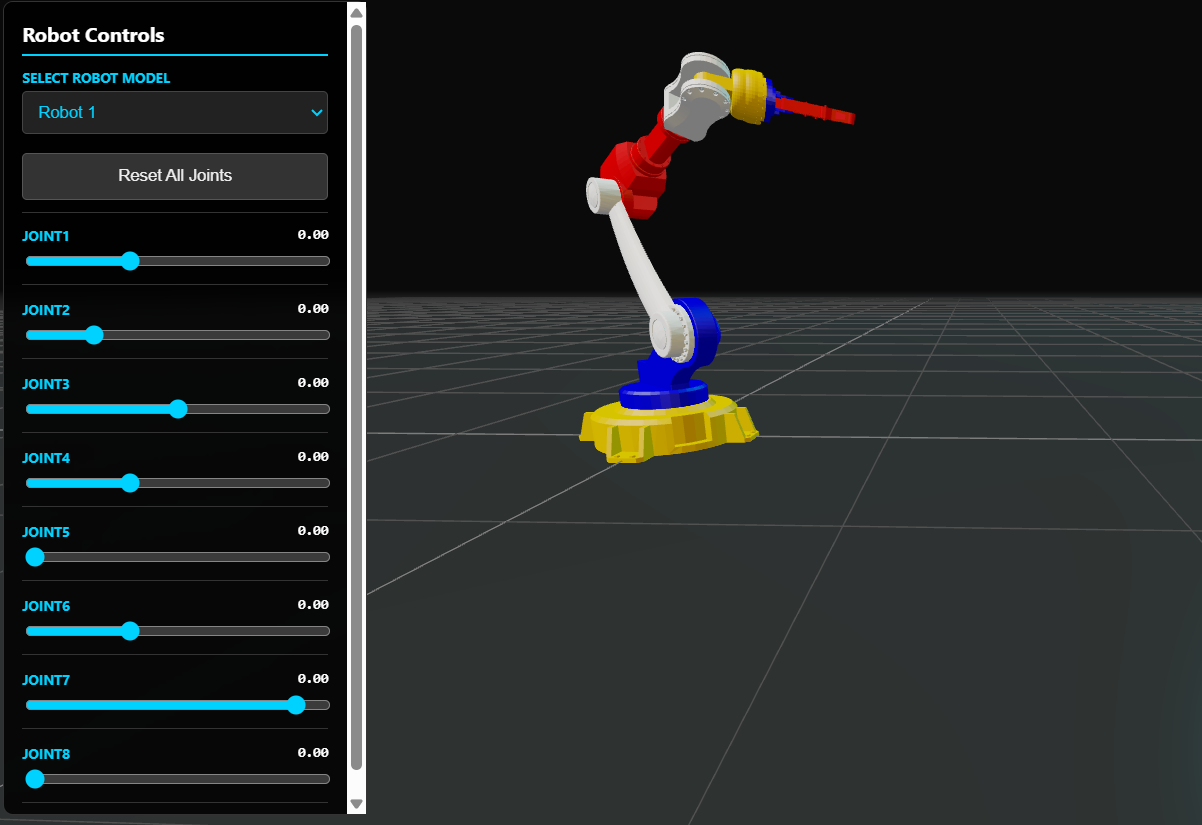This screenshot has width=1202, height=825.
Task: Click the JOINT3 slider handle
Action: coord(178,409)
